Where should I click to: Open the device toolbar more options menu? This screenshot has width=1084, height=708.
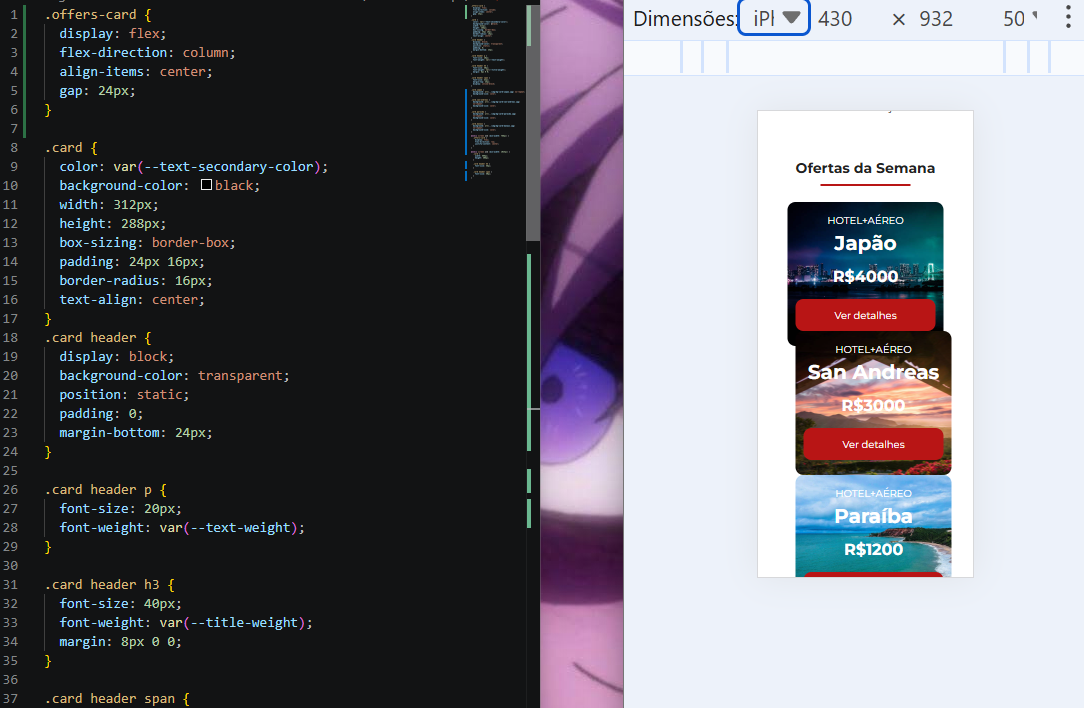(x=1068, y=18)
